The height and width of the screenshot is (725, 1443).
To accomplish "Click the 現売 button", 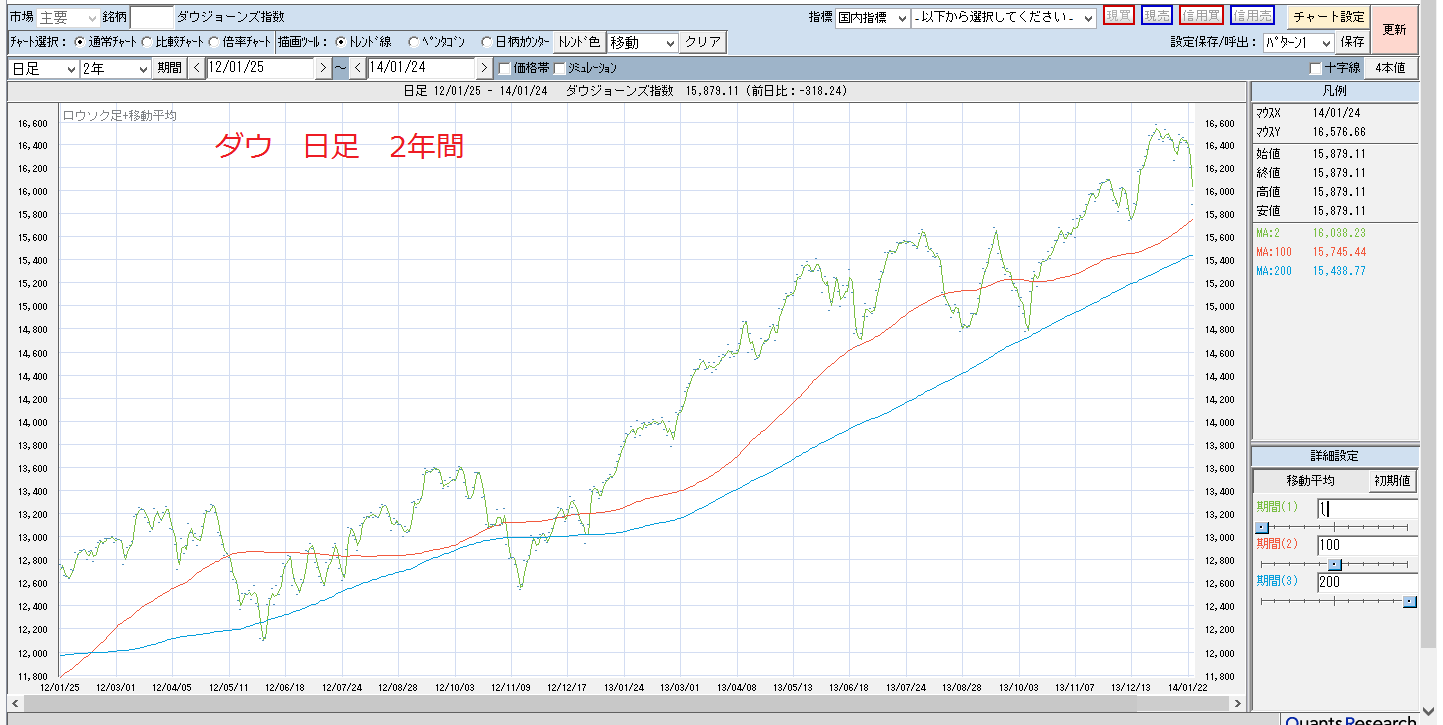I will click(x=1157, y=16).
